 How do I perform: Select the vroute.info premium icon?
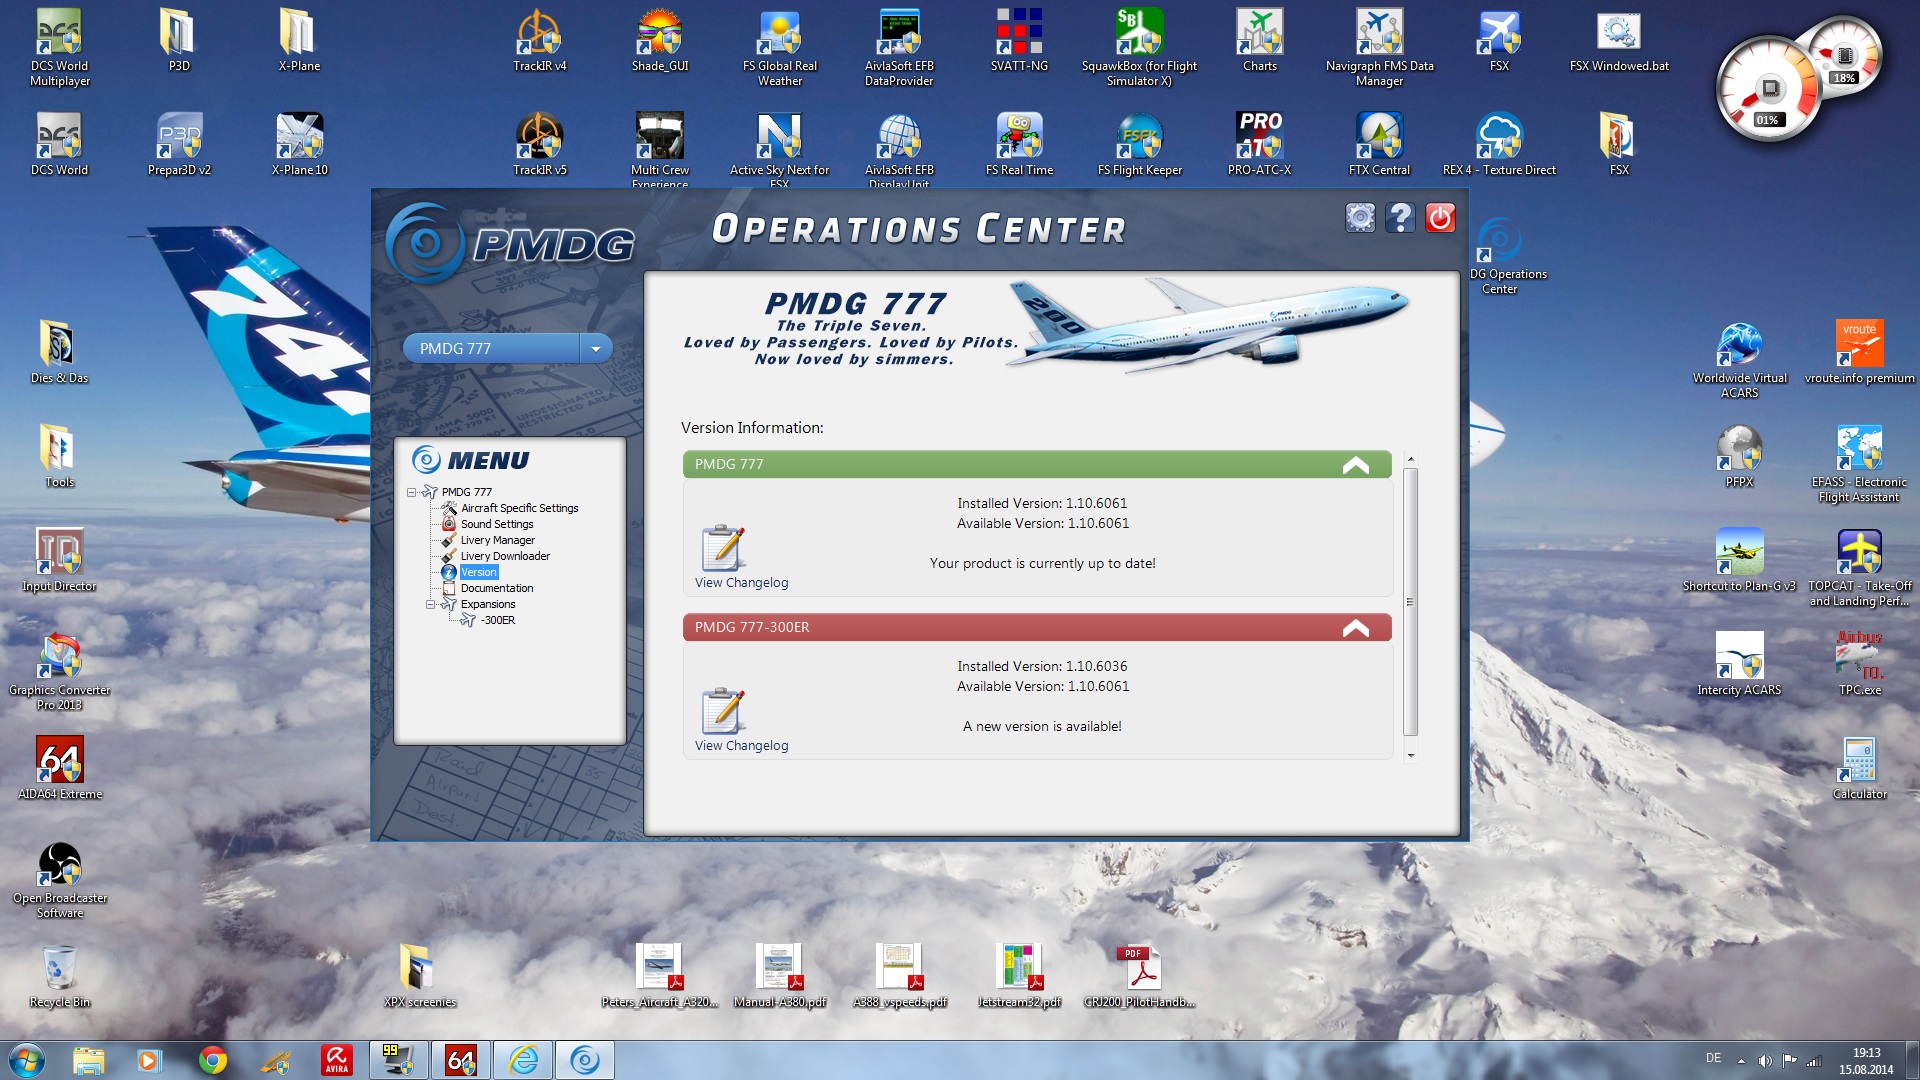coord(1860,352)
